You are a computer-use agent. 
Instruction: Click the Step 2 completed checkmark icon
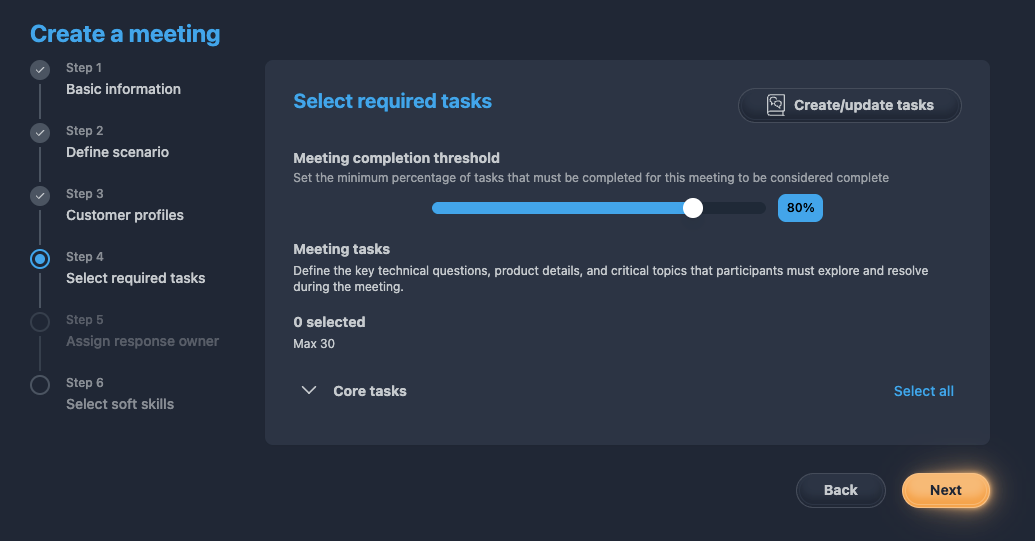(x=40, y=133)
